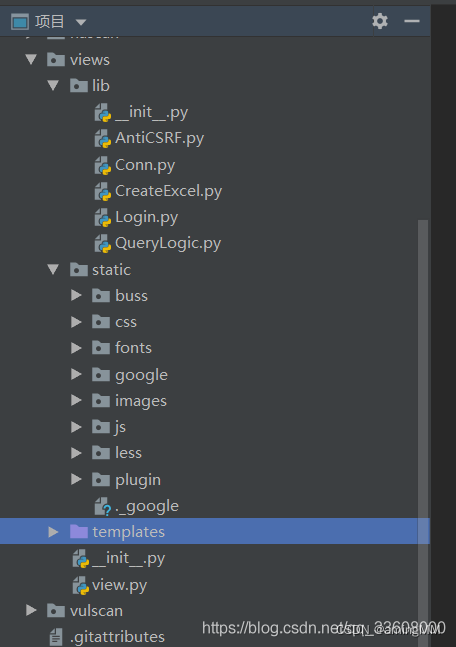Click the lib folder icon
Screen dimensions: 456x647
click(78, 85)
